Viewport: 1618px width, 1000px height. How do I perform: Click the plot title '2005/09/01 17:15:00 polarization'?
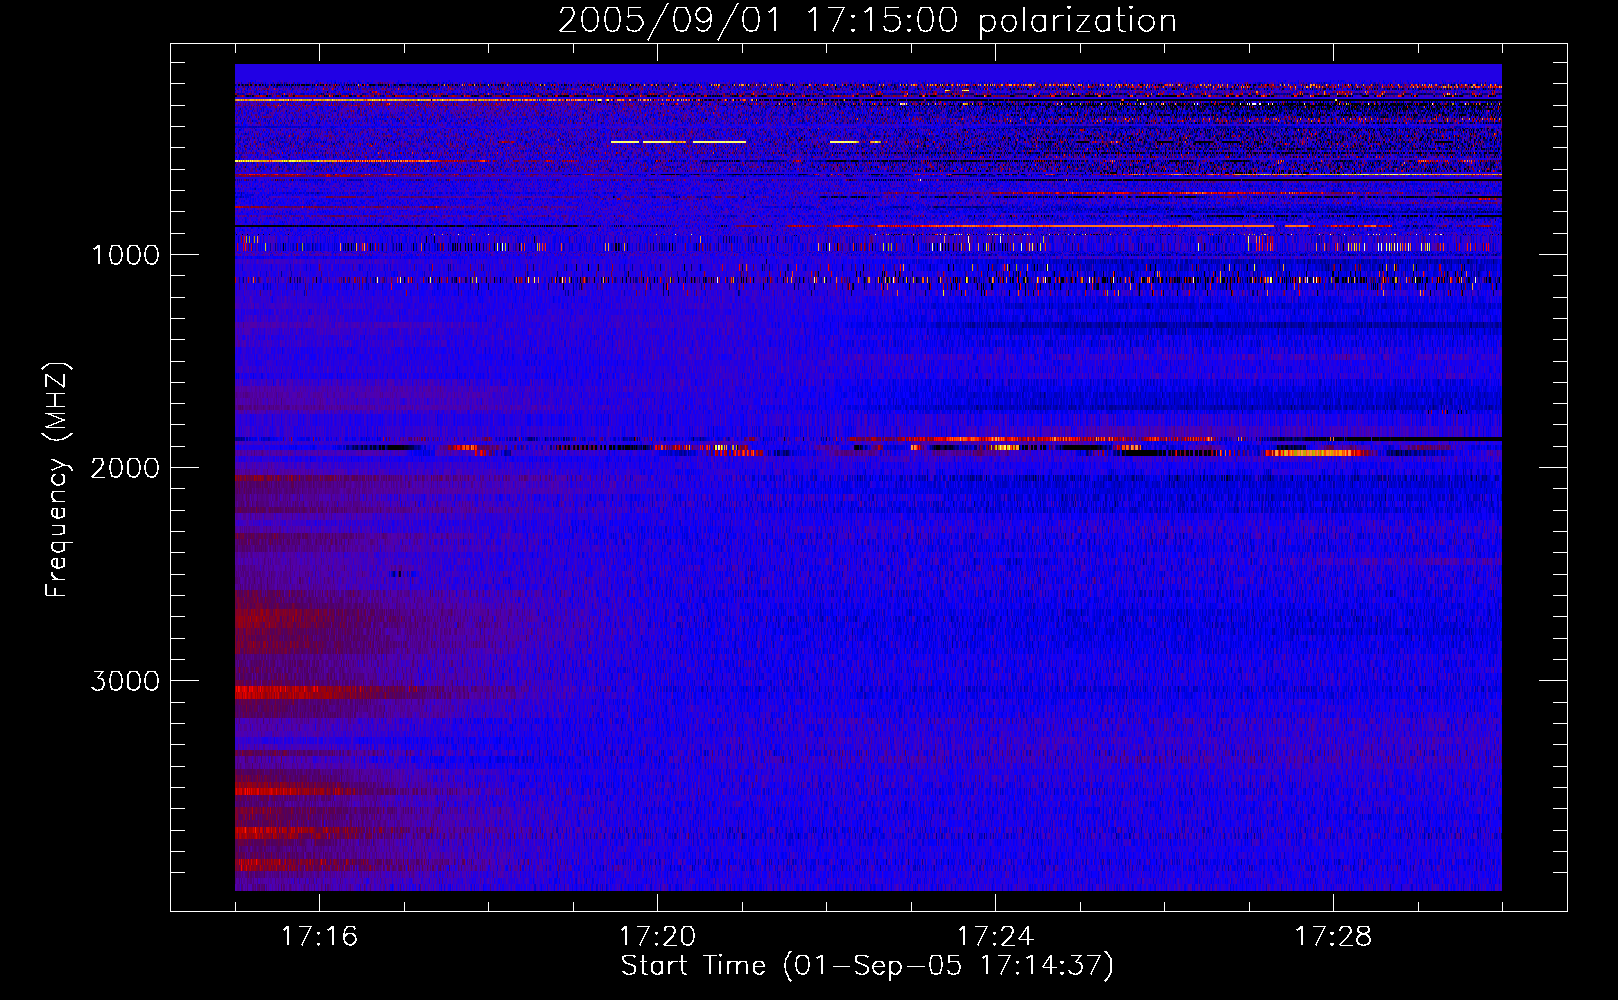click(867, 21)
